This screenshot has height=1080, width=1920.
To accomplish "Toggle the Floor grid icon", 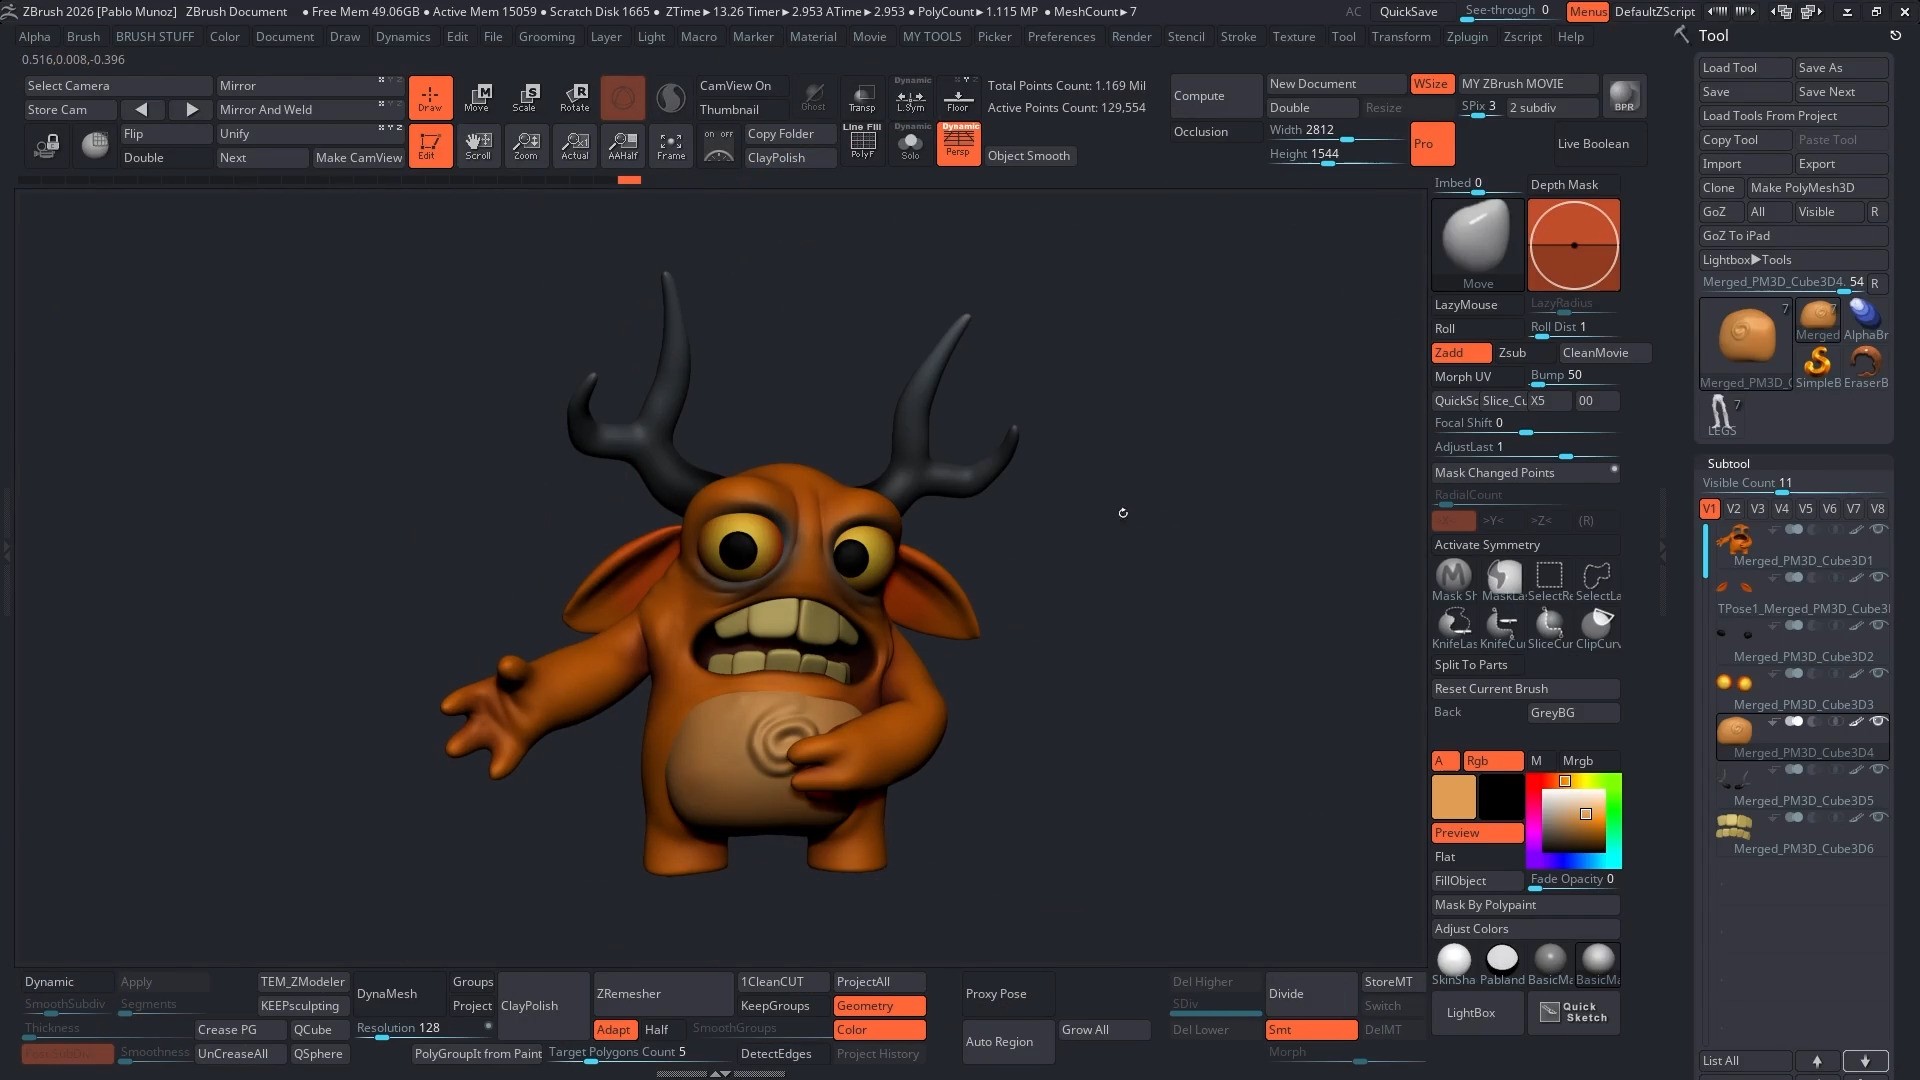I will (957, 97).
